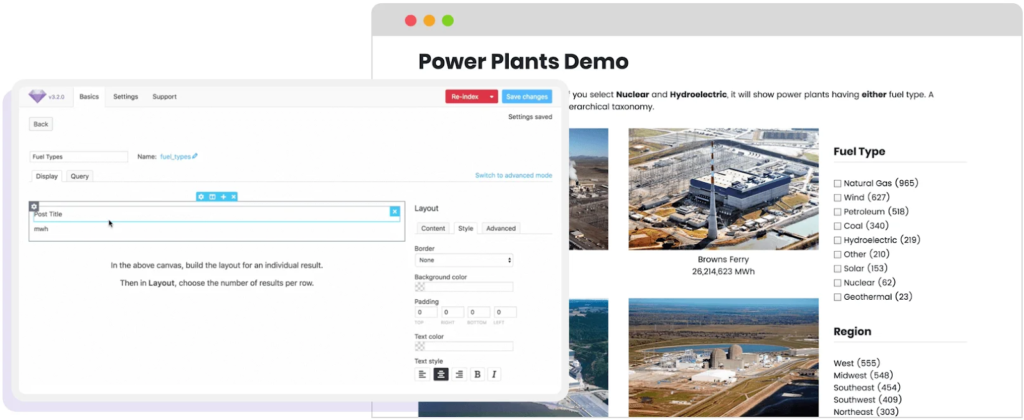The width and height of the screenshot is (1024, 420).
Task: Open the dark gear icon on canvas corner
Action: 34,206
